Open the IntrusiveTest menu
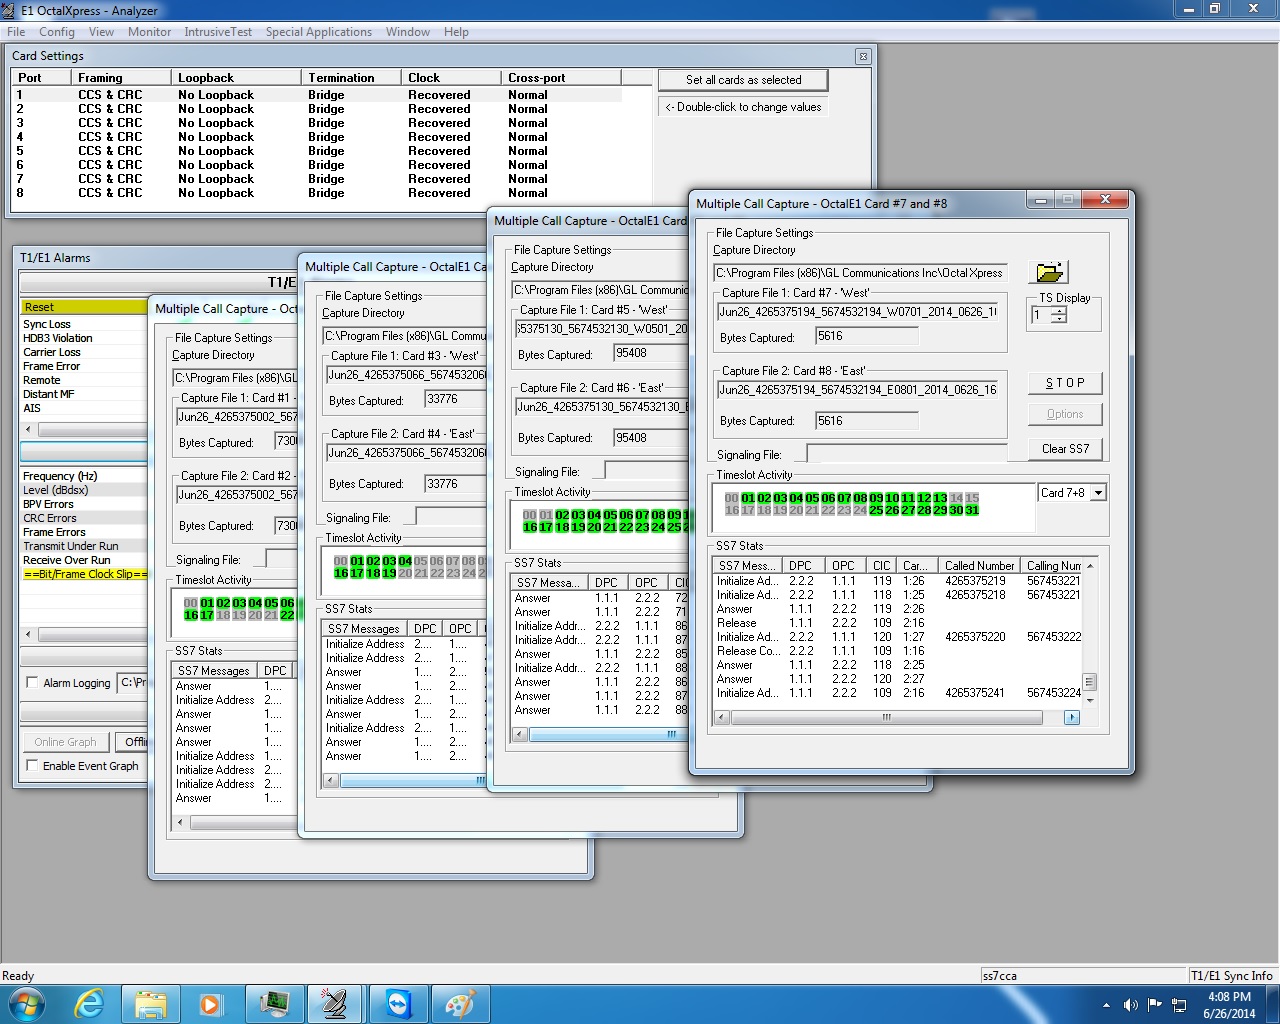Viewport: 1280px width, 1024px height. (x=218, y=32)
